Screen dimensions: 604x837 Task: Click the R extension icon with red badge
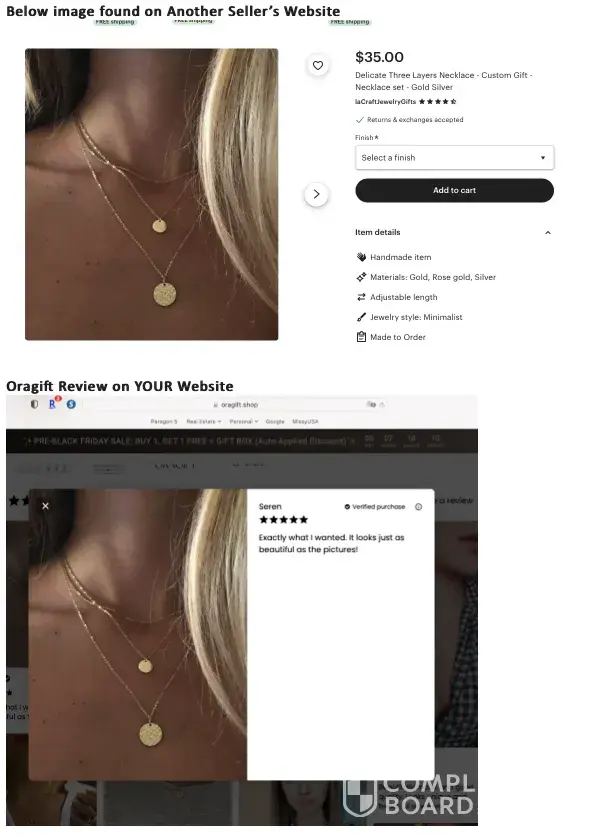[53, 404]
